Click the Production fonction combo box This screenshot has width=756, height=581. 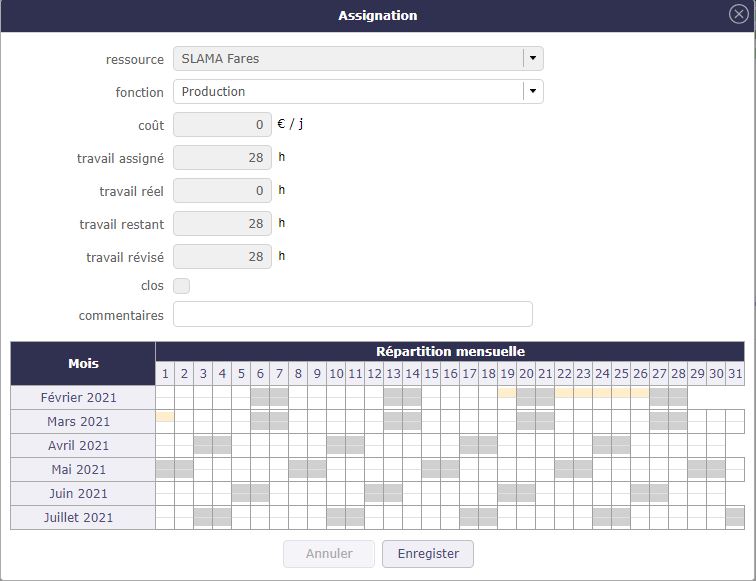tap(348, 92)
